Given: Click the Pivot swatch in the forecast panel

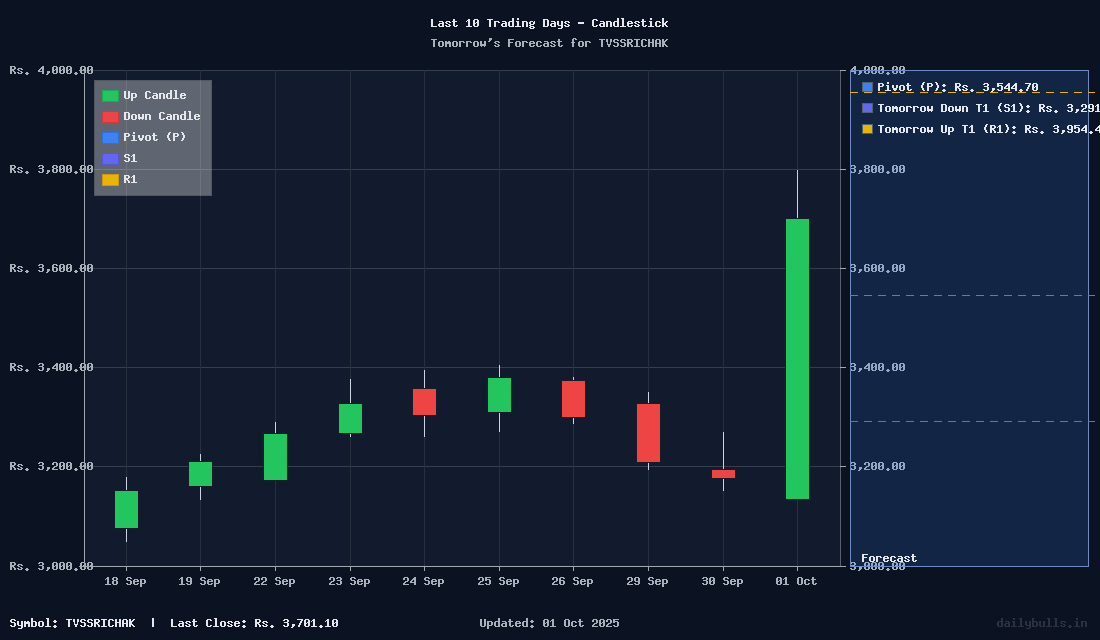Looking at the screenshot, I should 867,88.
